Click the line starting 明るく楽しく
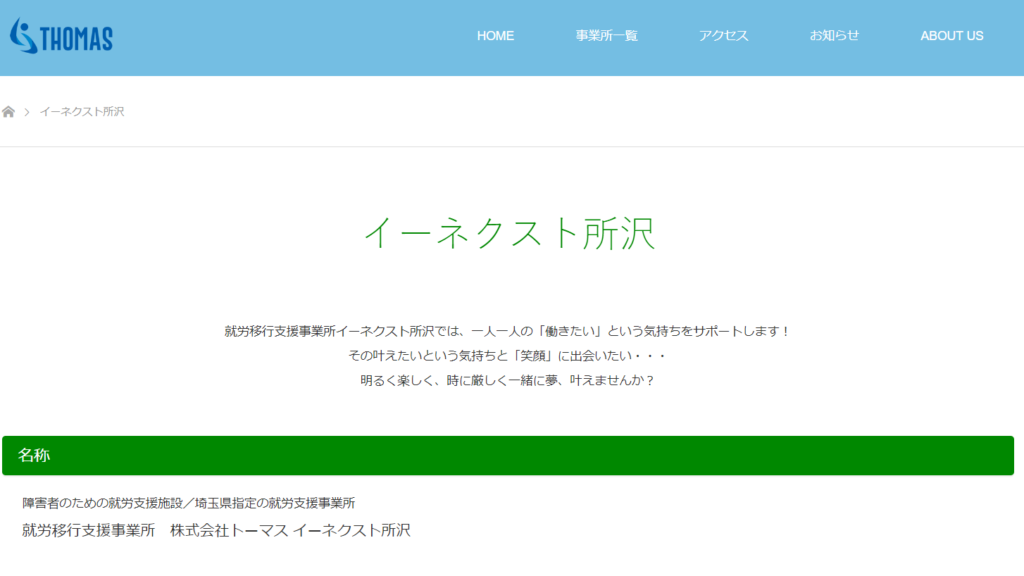This screenshot has height=576, width=1024. pos(508,380)
